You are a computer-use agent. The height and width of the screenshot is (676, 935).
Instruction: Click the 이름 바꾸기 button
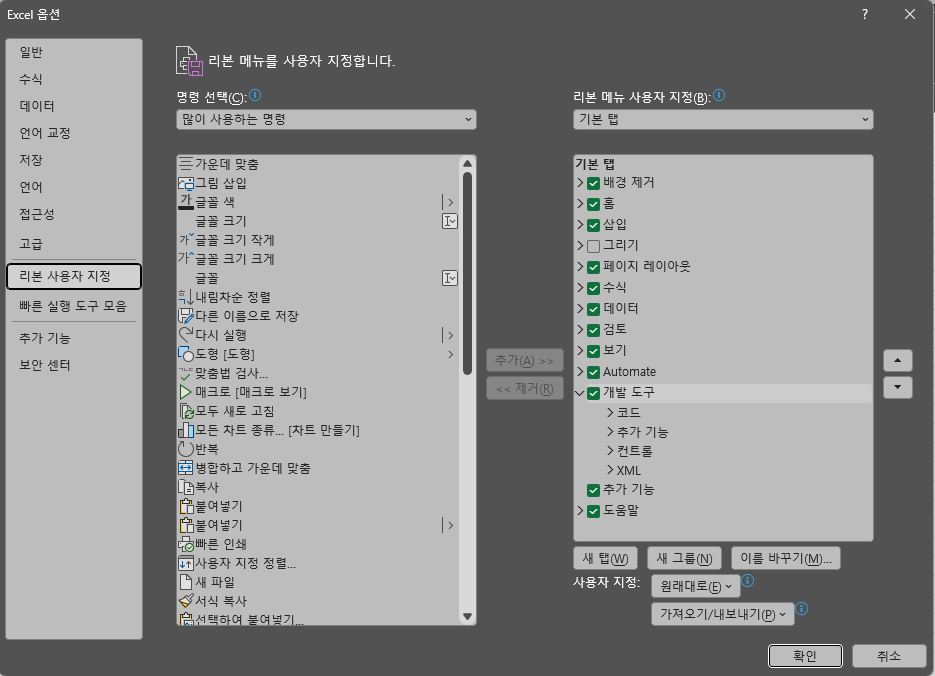[785, 559]
